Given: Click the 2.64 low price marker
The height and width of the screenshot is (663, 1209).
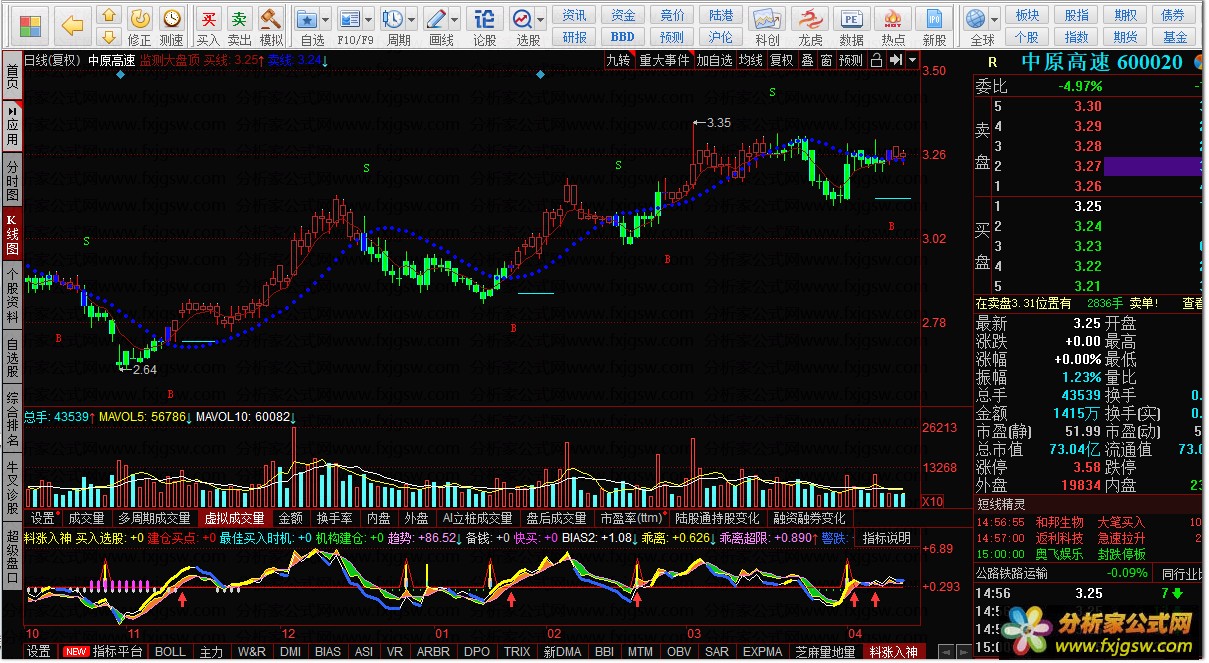Looking at the screenshot, I should point(144,369).
